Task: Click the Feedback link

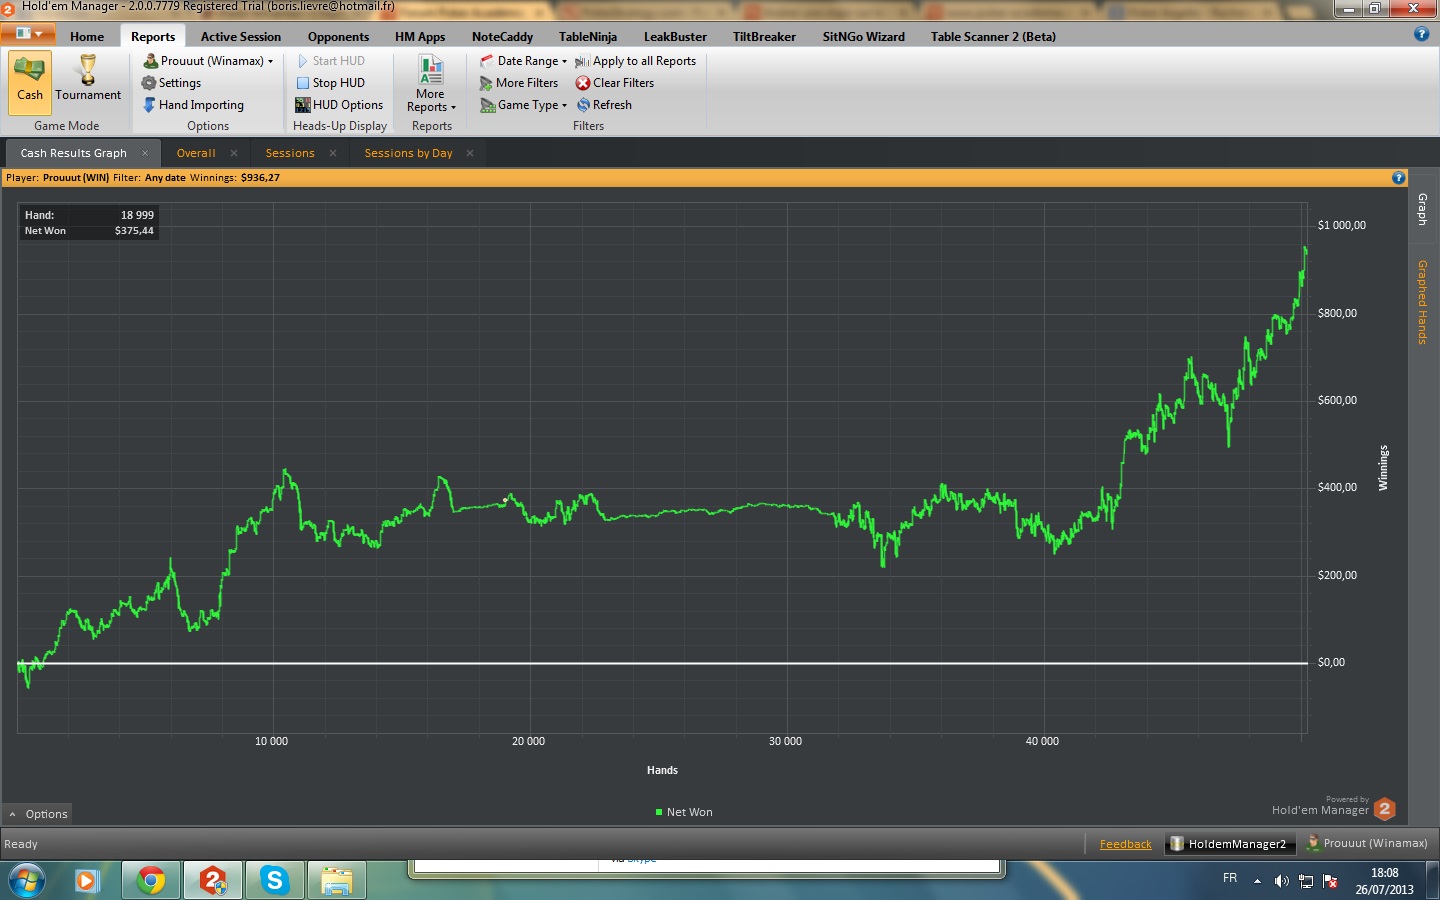Action: point(1126,844)
